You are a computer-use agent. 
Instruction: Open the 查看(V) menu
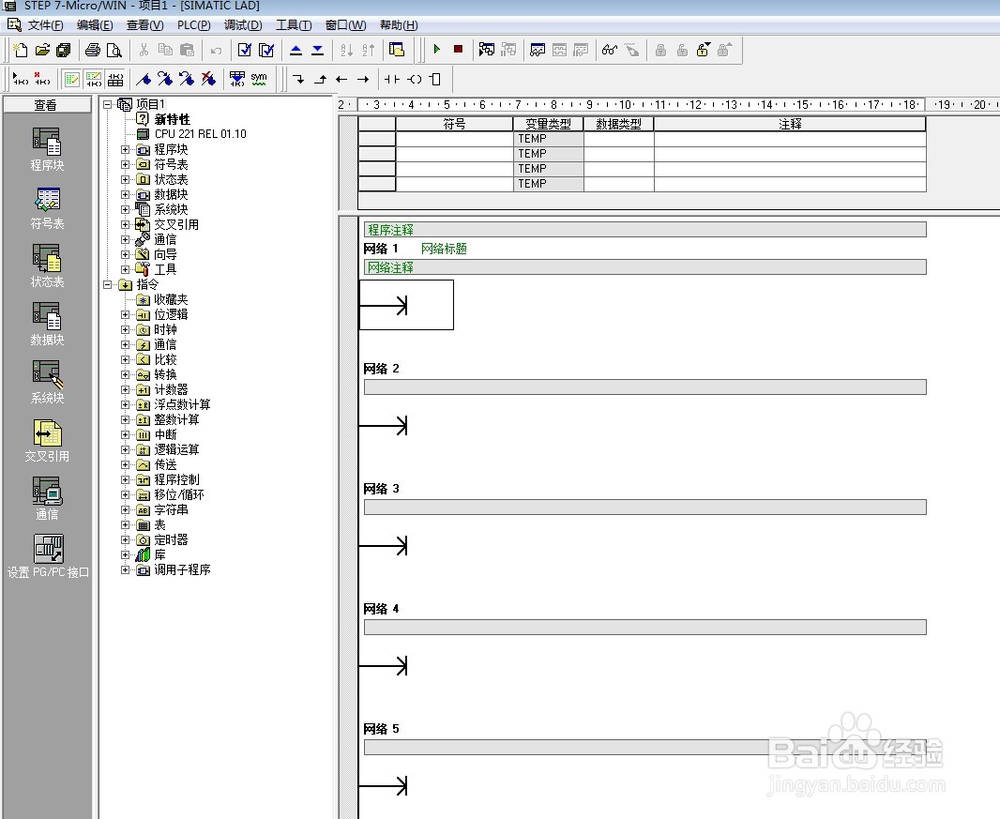coord(145,25)
